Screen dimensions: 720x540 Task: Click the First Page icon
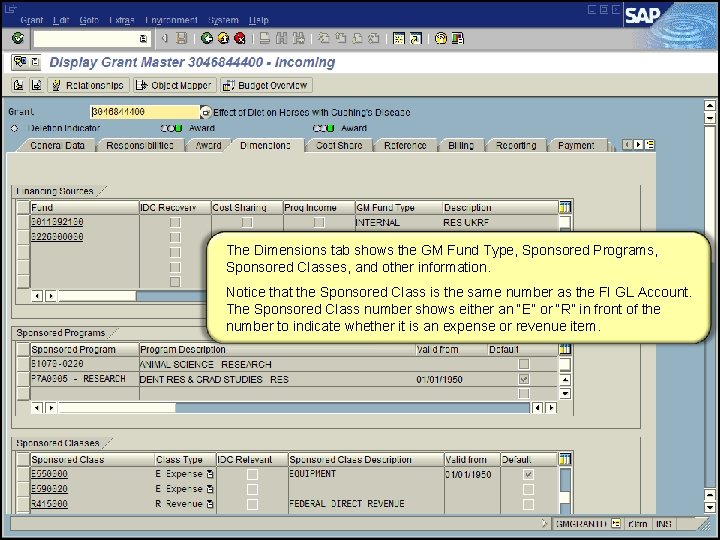tap(324, 38)
